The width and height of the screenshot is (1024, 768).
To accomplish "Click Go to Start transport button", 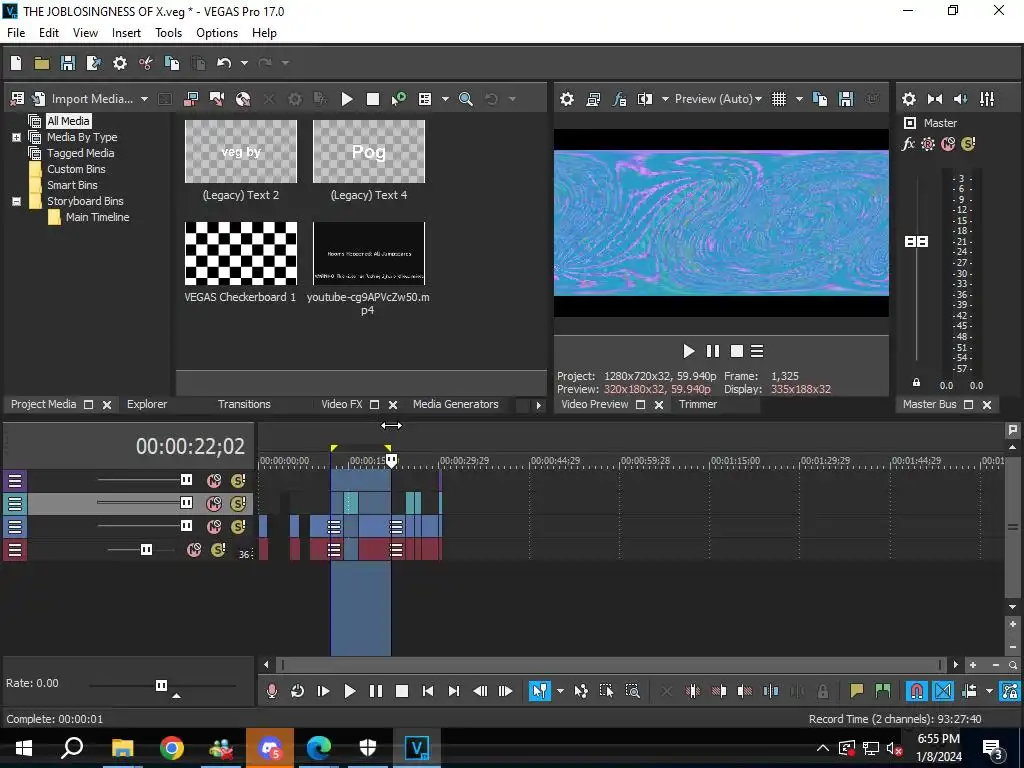I will click(x=428, y=691).
